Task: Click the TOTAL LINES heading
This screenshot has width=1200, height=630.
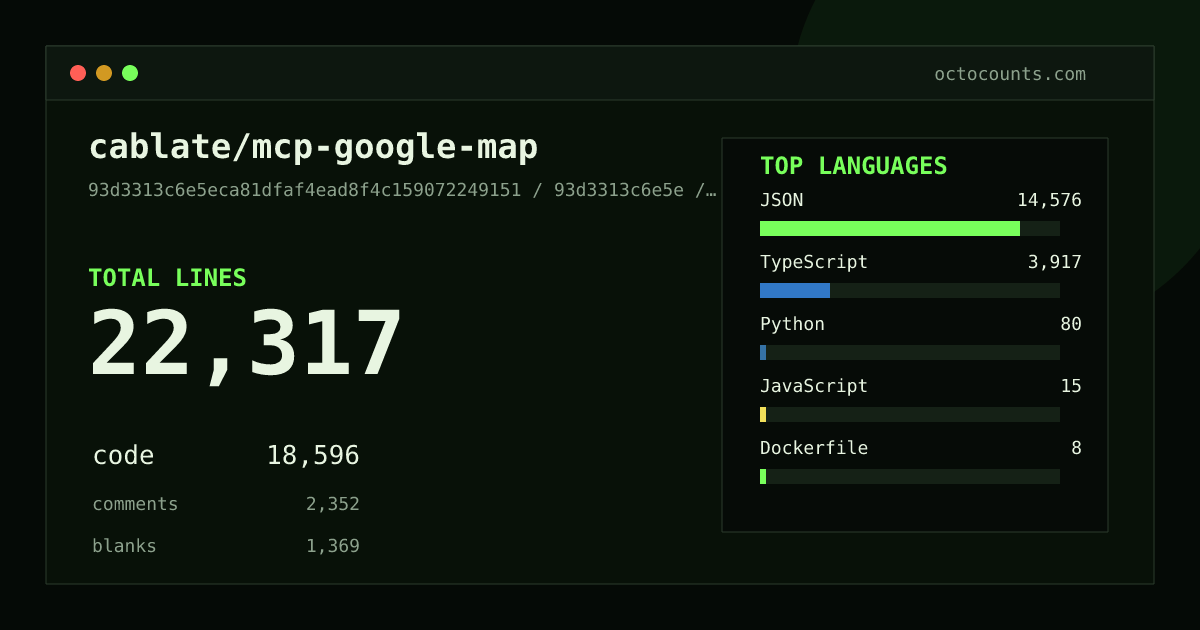Action: coord(167,278)
